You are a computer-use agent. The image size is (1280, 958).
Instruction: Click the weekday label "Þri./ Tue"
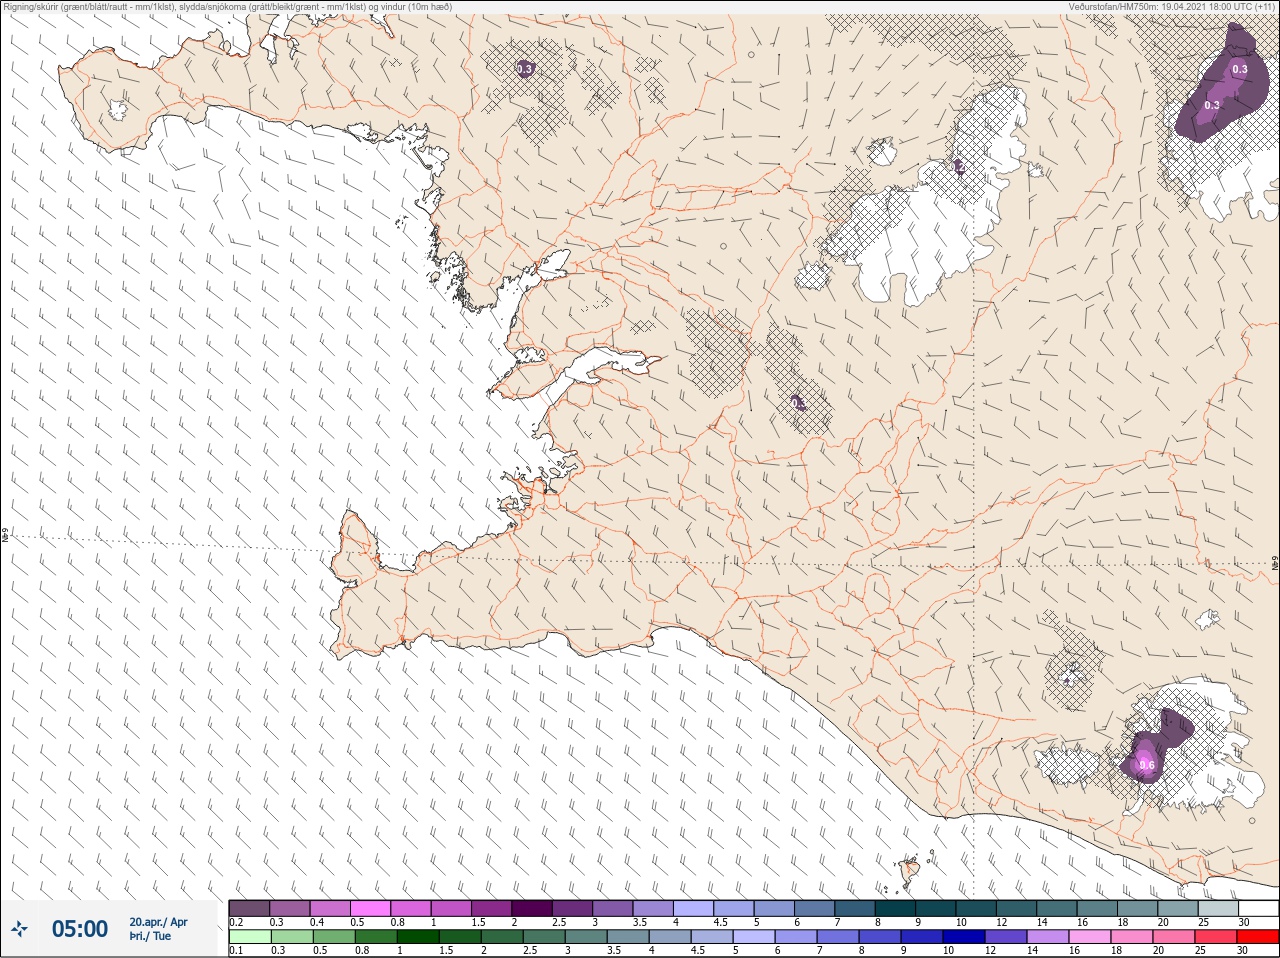149,937
